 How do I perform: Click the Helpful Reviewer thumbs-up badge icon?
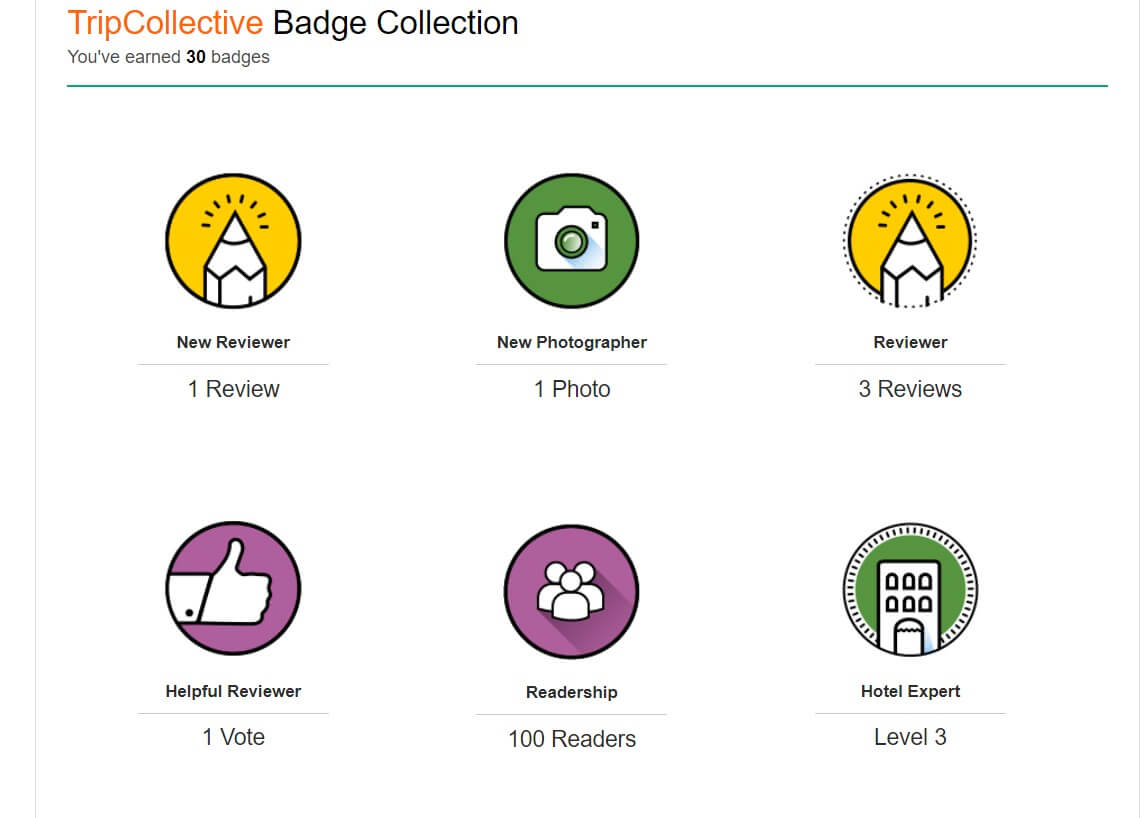[x=233, y=589]
